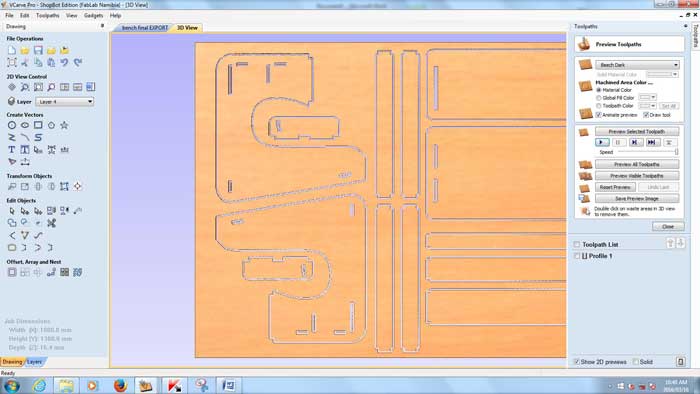Click Preview Selected Toolpath button
Viewport: 700px width, 394px height.
point(637,132)
